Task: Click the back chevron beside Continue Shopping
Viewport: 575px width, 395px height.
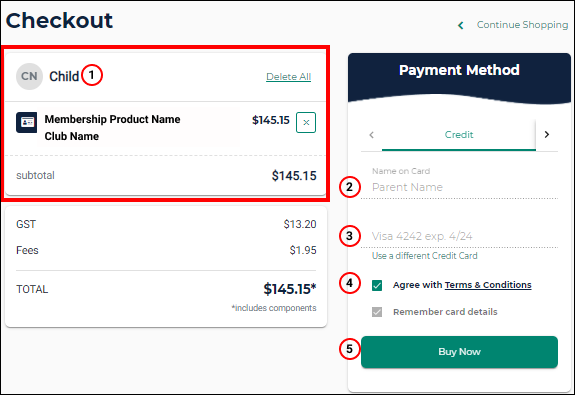Action: coord(461,25)
